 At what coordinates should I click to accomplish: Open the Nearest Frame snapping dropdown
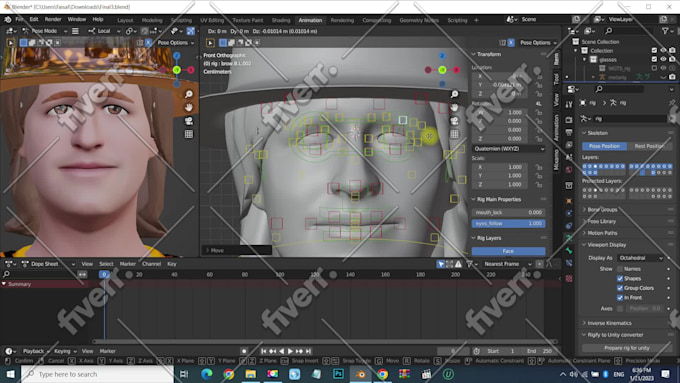coord(508,264)
